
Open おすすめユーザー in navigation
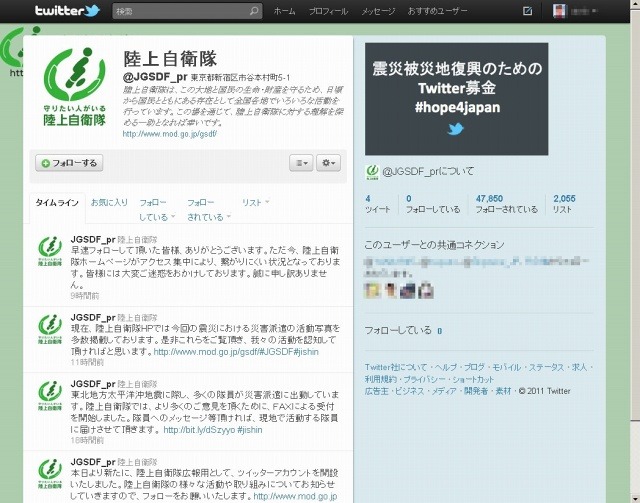(x=437, y=11)
